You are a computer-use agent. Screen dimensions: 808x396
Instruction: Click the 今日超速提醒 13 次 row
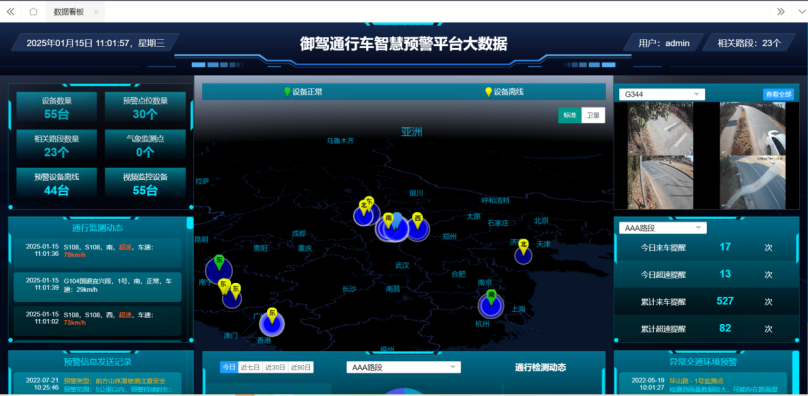pyautogui.click(x=706, y=274)
